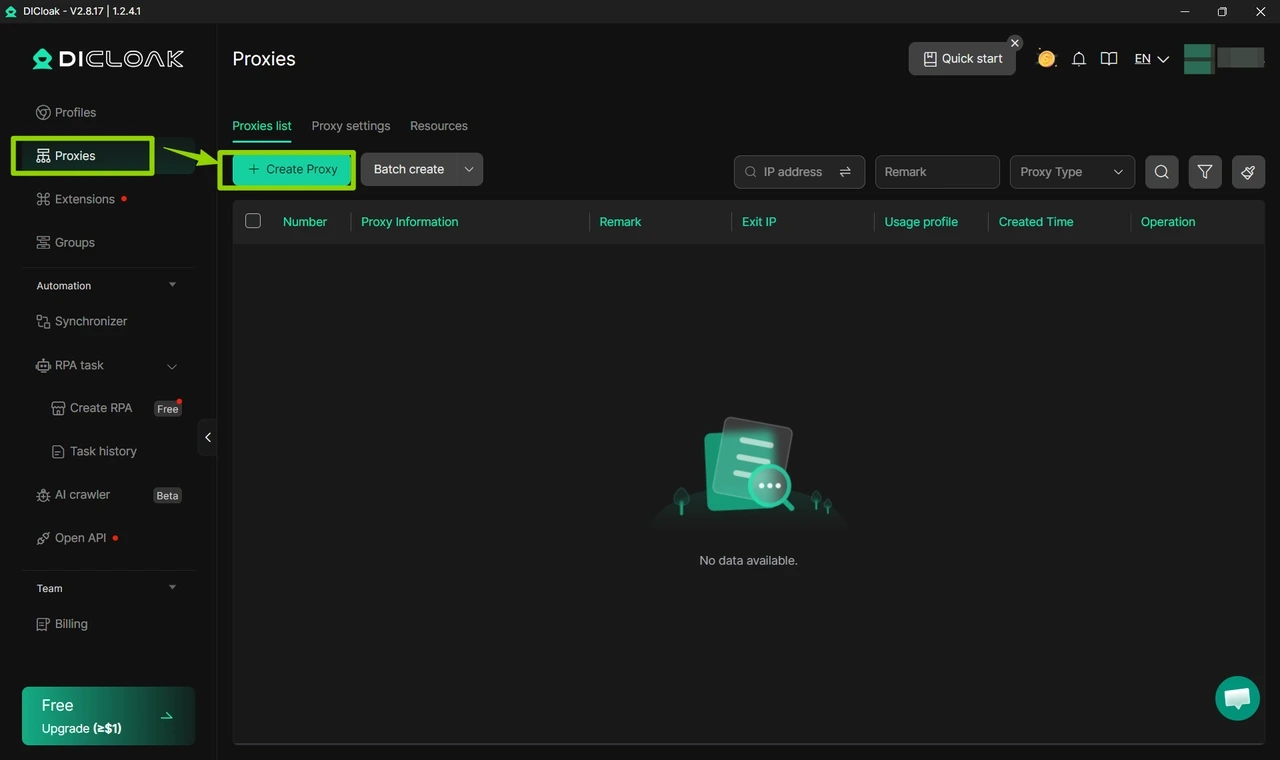Image resolution: width=1280 pixels, height=760 pixels.
Task: Open the documentation book icon
Action: (1108, 59)
